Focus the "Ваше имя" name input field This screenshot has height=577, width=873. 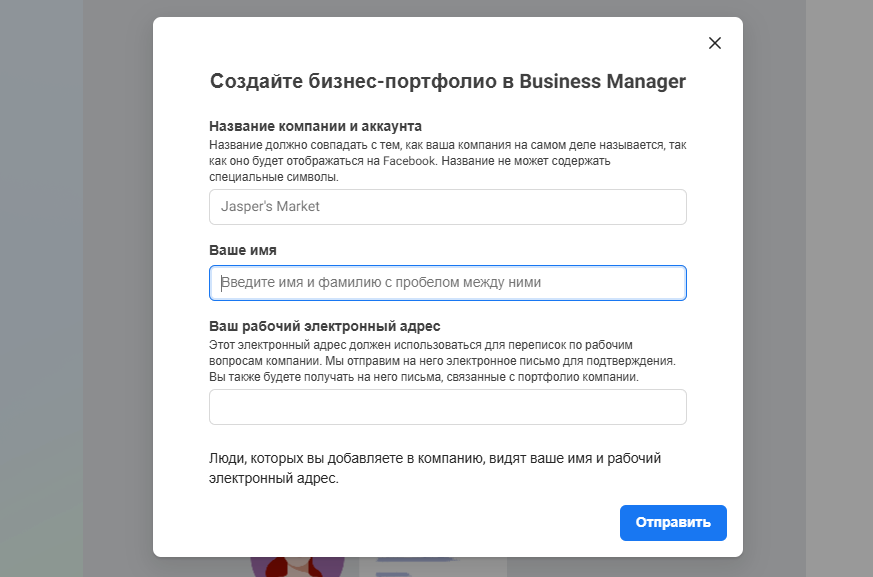[x=447, y=283]
